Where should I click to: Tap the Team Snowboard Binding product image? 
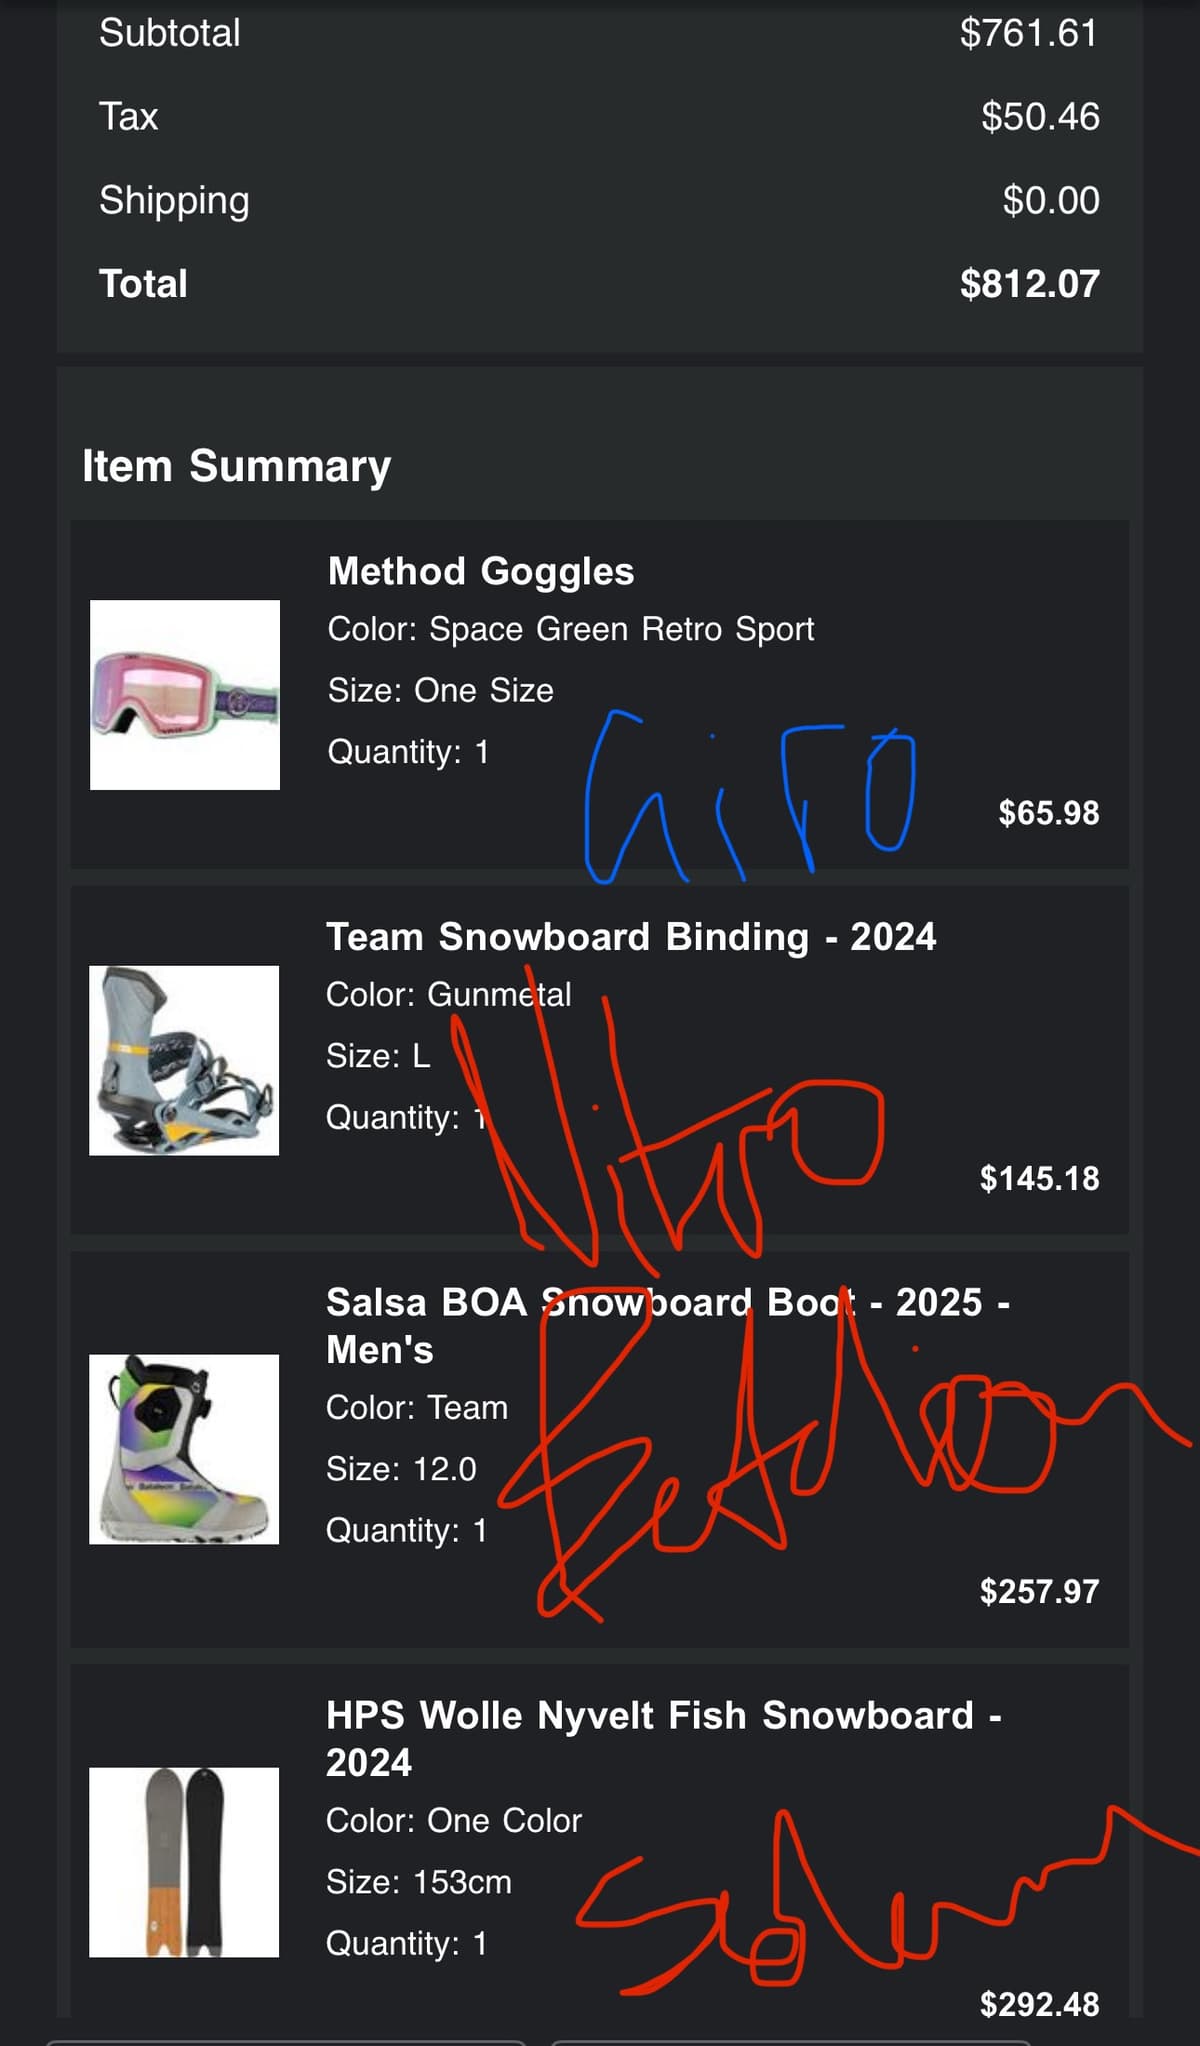[184, 1060]
